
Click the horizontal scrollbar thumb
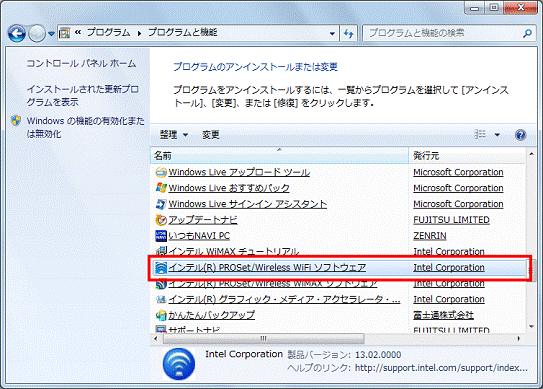264,338
